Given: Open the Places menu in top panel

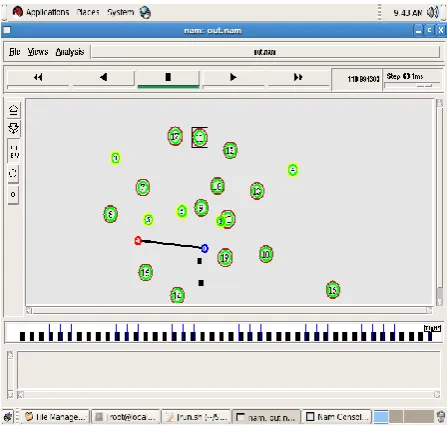Looking at the screenshot, I should coord(88,12).
